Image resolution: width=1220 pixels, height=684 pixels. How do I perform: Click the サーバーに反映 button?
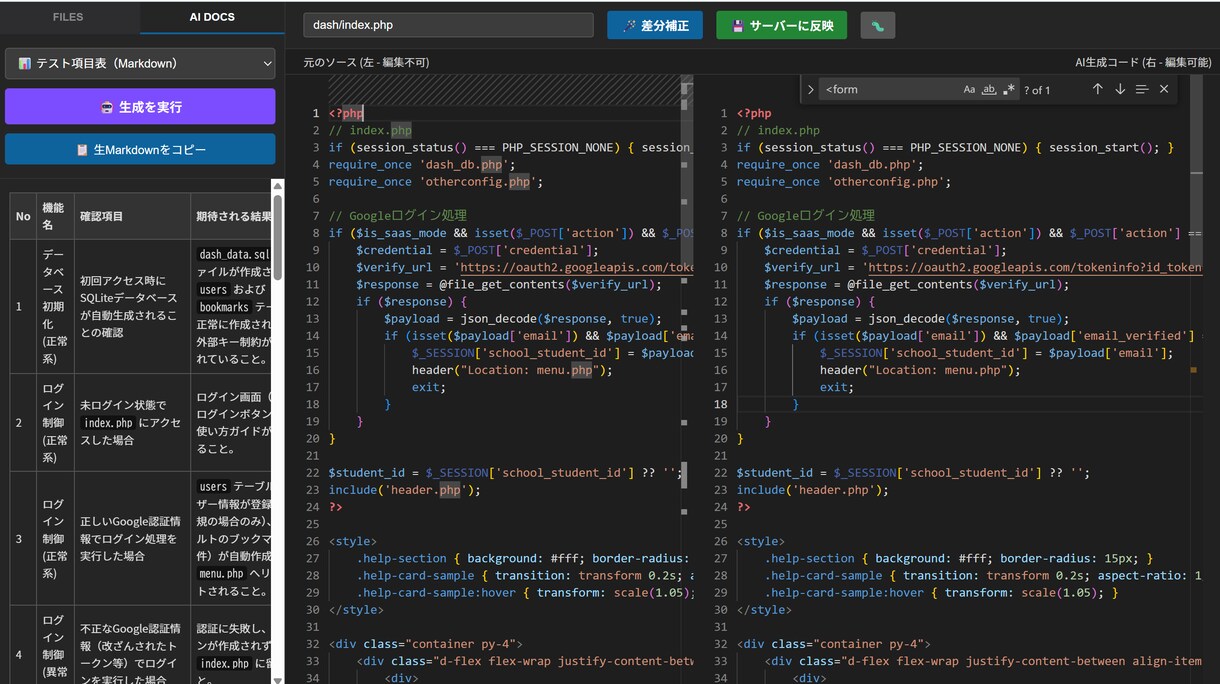(x=781, y=25)
